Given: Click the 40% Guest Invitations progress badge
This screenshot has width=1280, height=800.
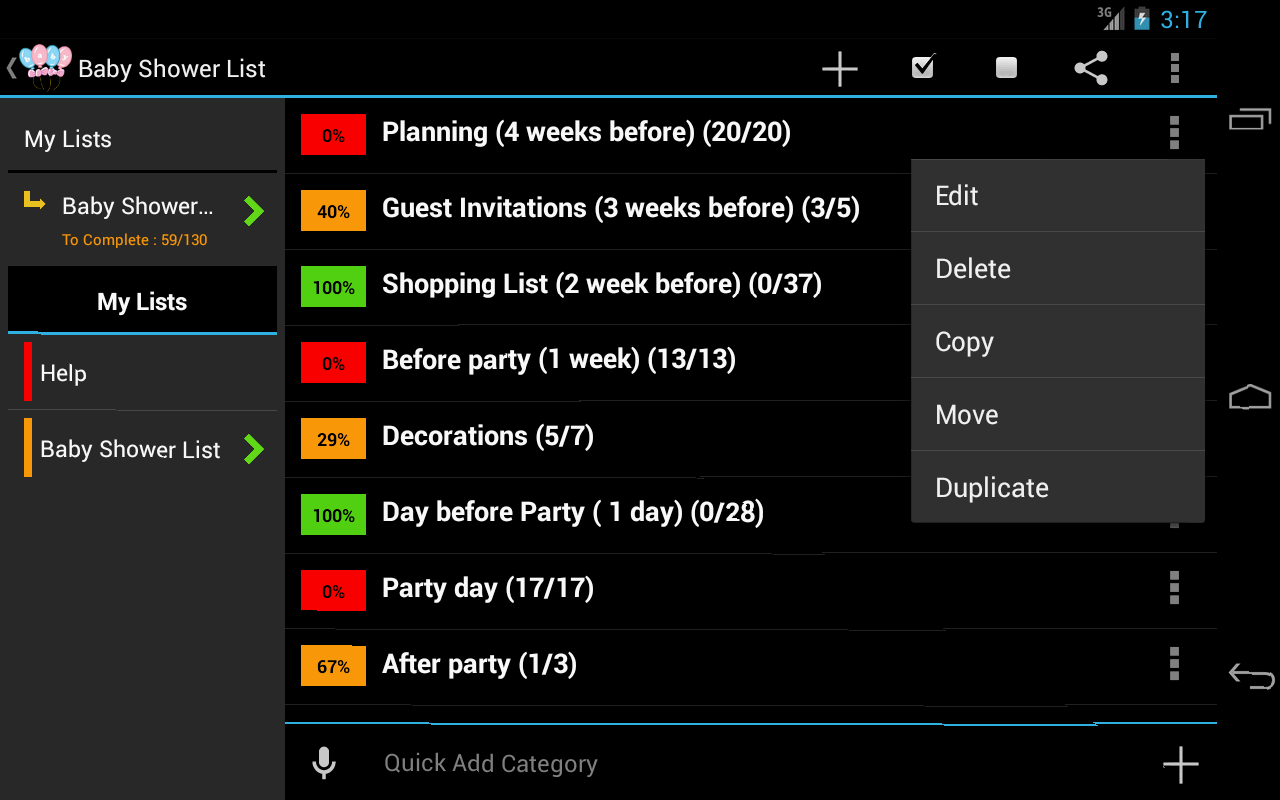Looking at the screenshot, I should 333,211.
